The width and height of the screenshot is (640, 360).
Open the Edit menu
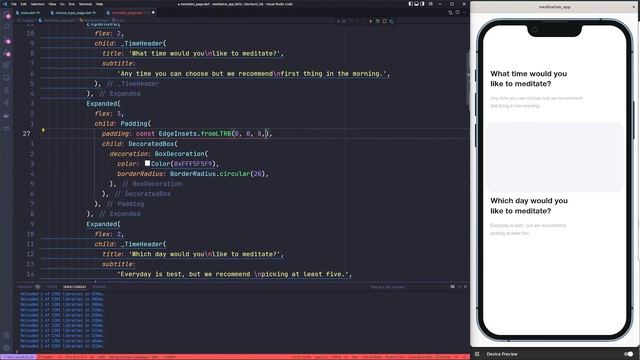tap(24, 4)
